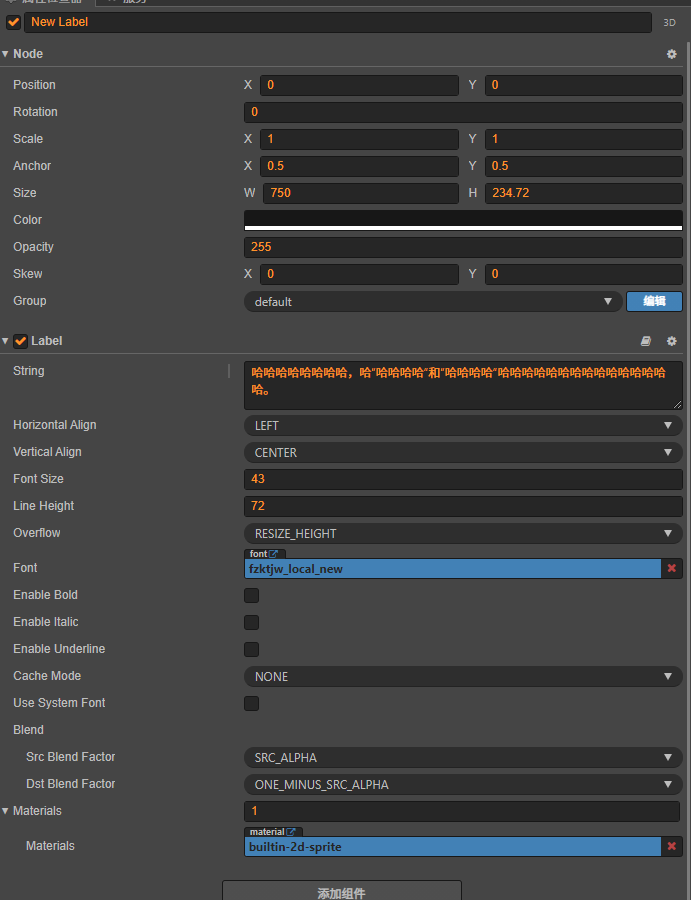This screenshot has height=900, width=691.
Task: Open the Overflow RESIZE_HEIGHT dropdown
Action: [x=462, y=534]
